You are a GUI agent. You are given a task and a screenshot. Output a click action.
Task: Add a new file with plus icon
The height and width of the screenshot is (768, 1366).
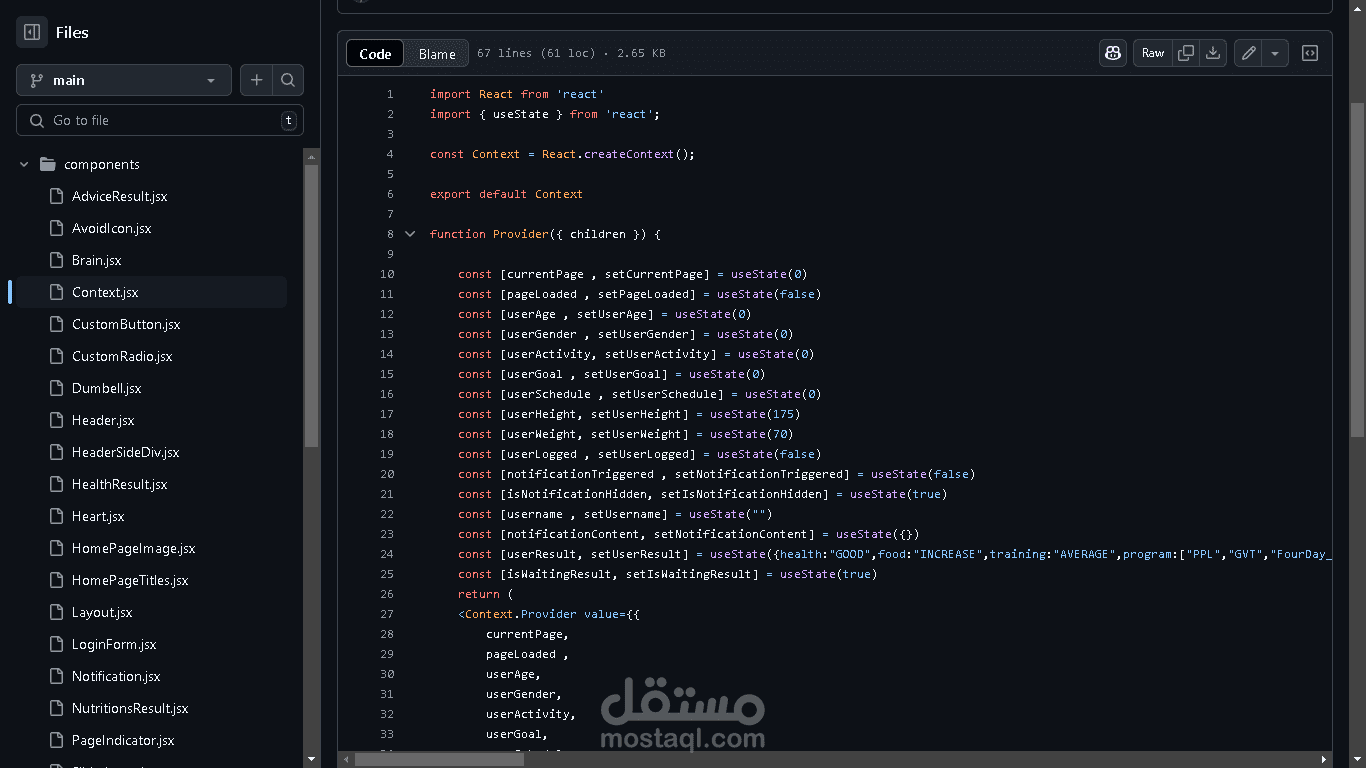point(256,80)
